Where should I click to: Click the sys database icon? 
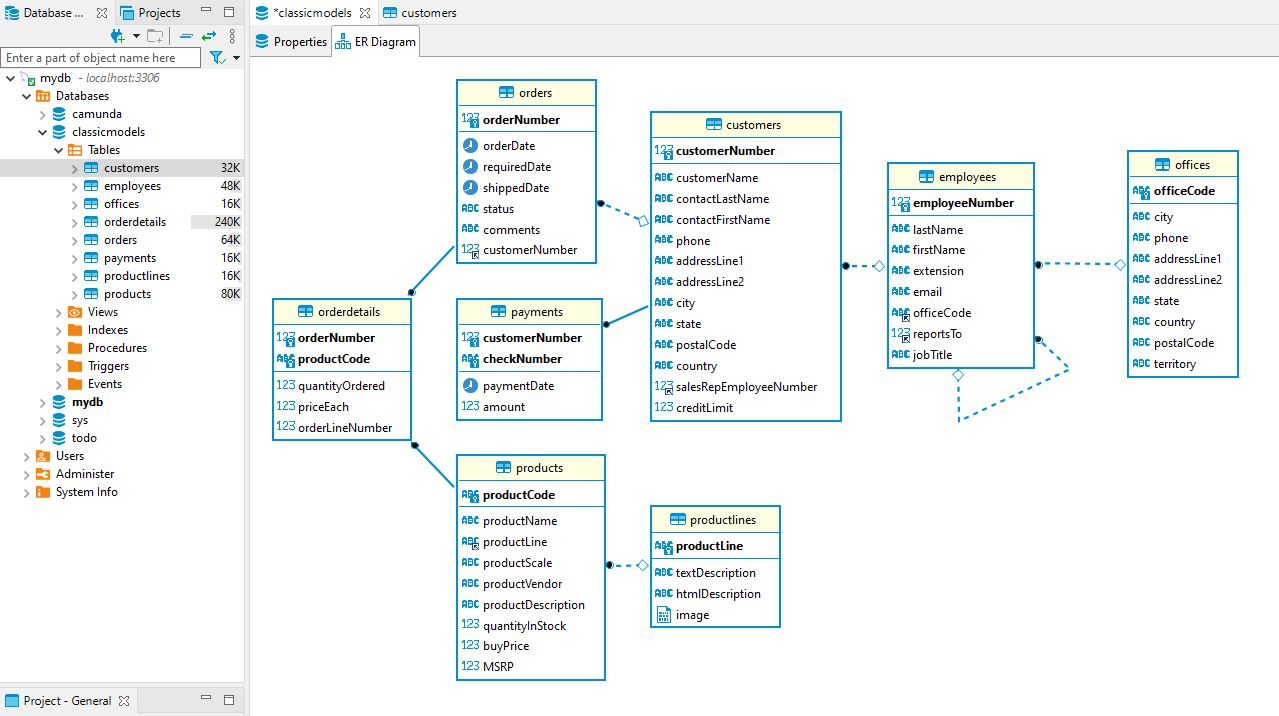[59, 420]
